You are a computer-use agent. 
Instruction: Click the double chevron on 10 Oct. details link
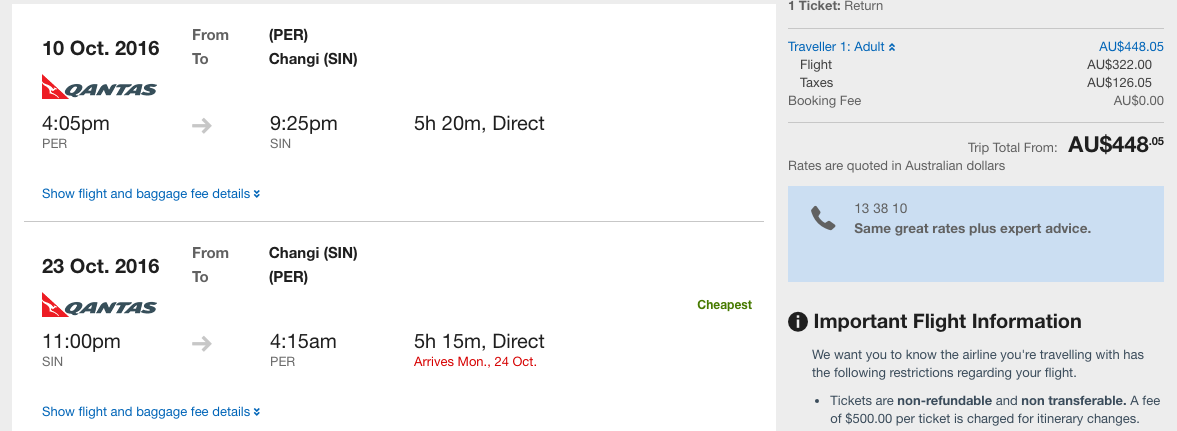coord(257,194)
